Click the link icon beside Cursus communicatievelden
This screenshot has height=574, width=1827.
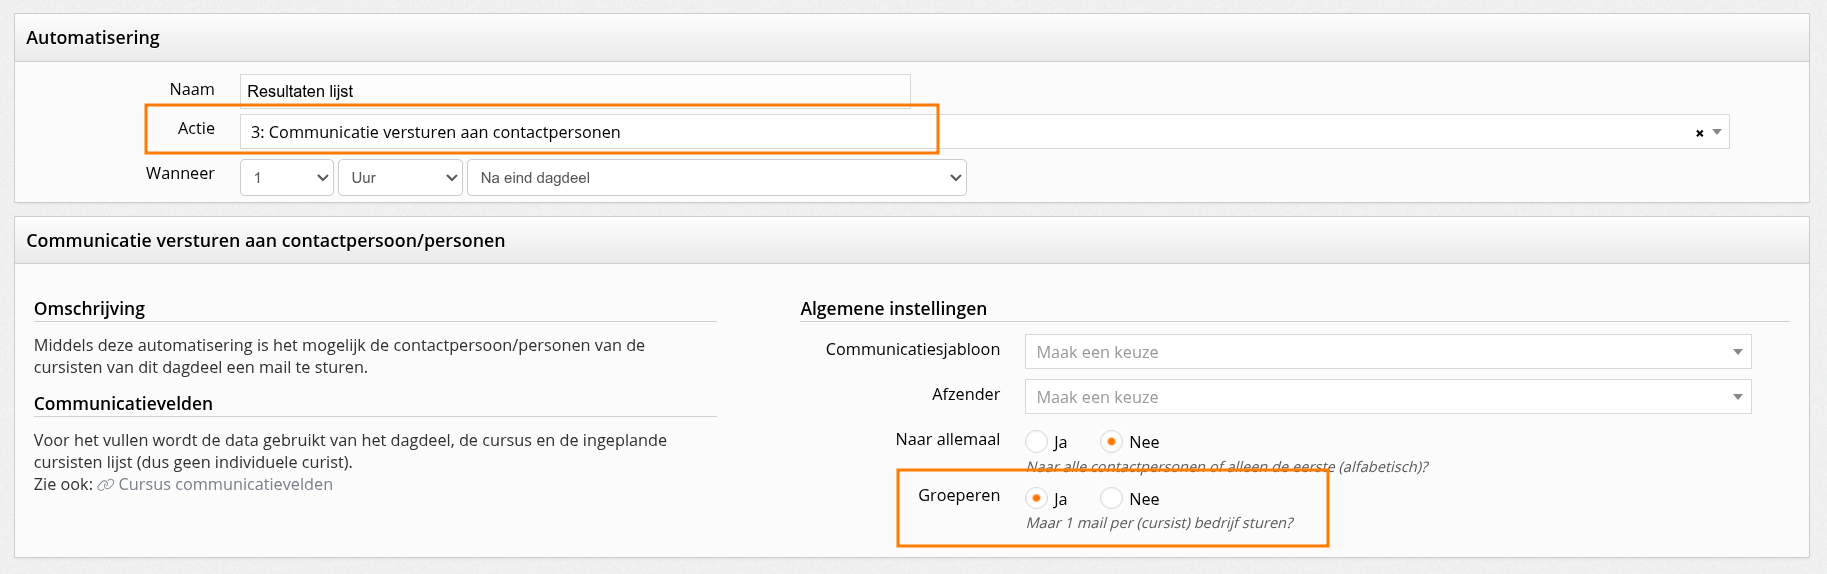point(105,485)
